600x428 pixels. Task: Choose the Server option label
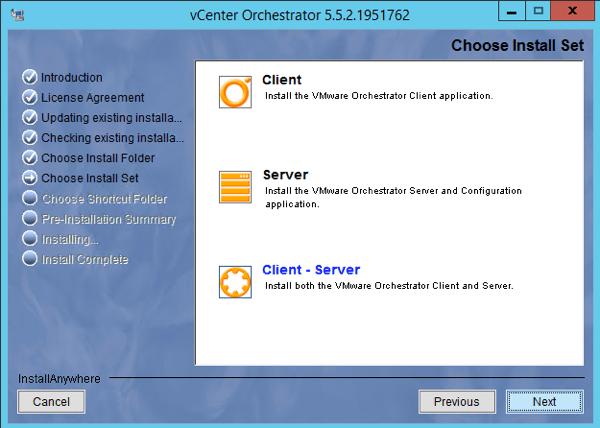pyautogui.click(x=284, y=175)
